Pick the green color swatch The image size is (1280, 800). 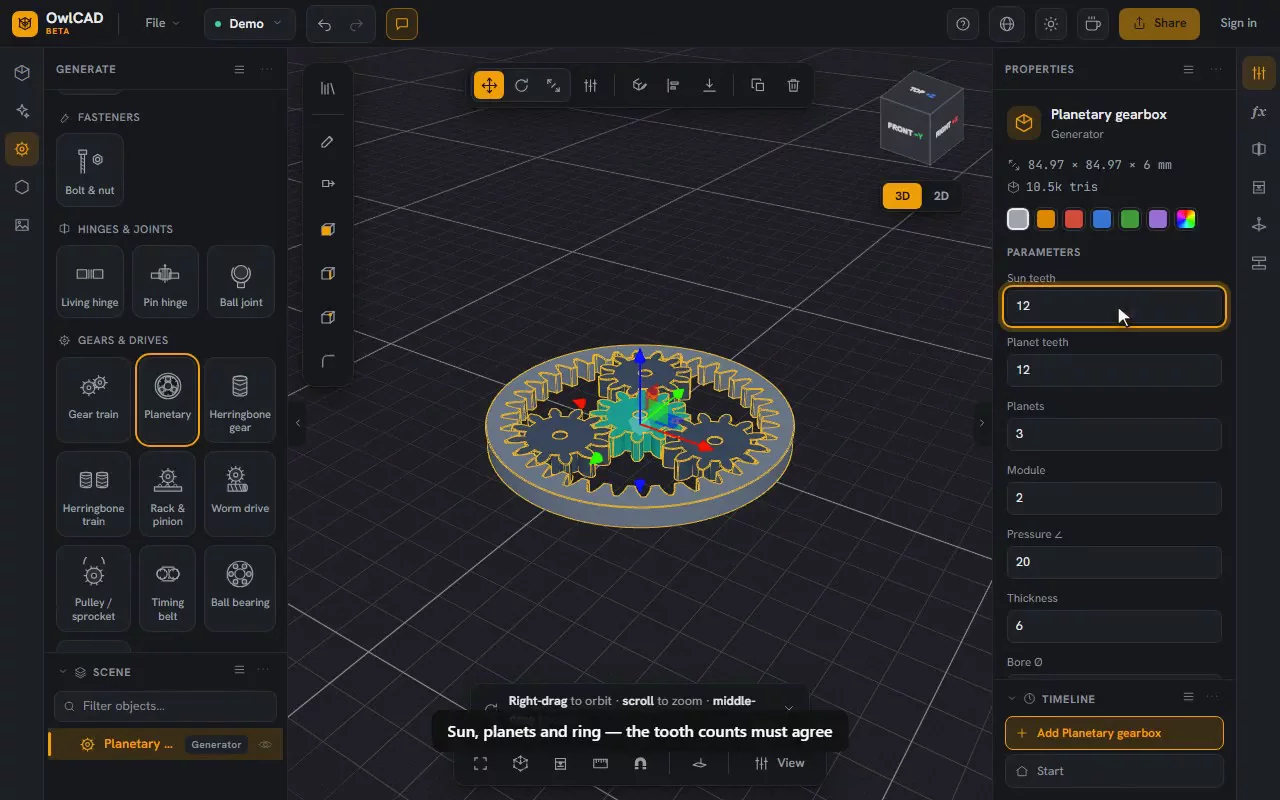(1130, 219)
